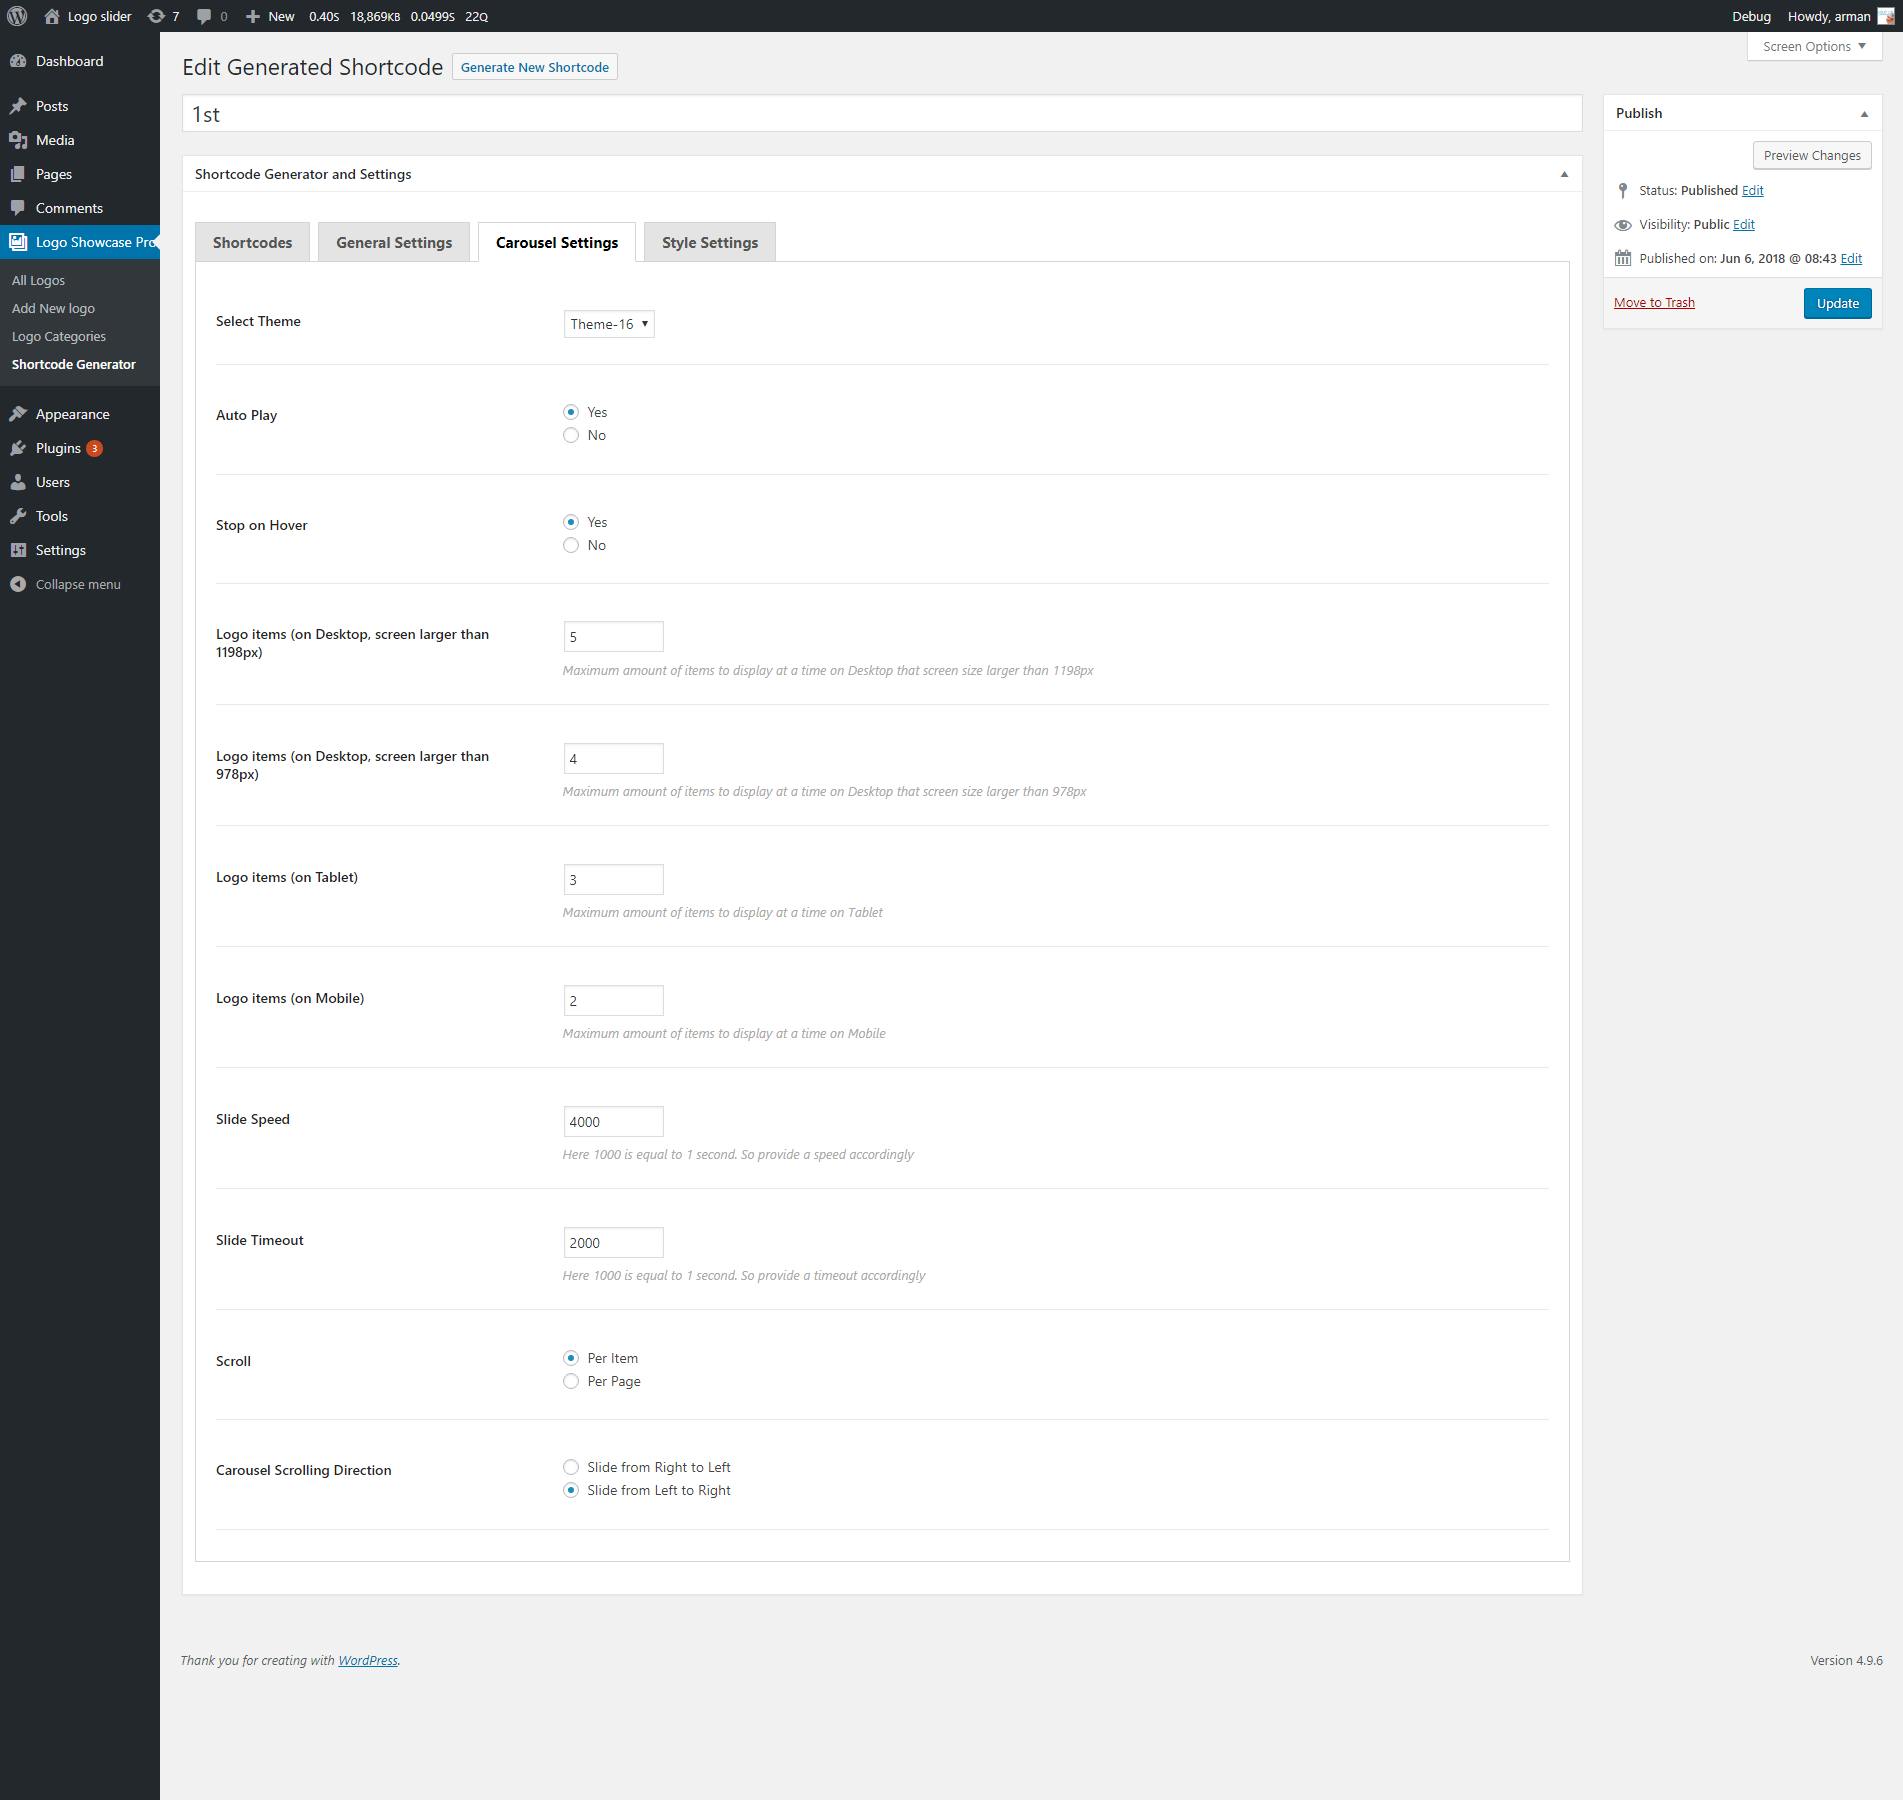This screenshot has width=1903, height=1800.
Task: Click Move to Trash link
Action: (x=1654, y=303)
